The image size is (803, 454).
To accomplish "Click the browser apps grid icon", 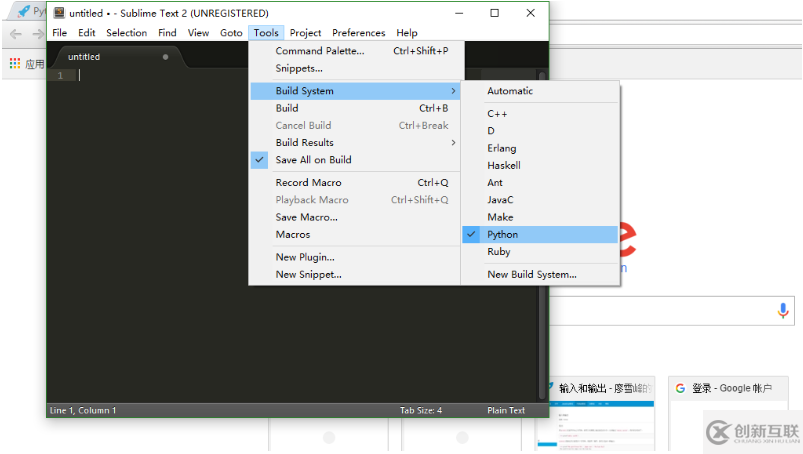I will click(x=15, y=63).
